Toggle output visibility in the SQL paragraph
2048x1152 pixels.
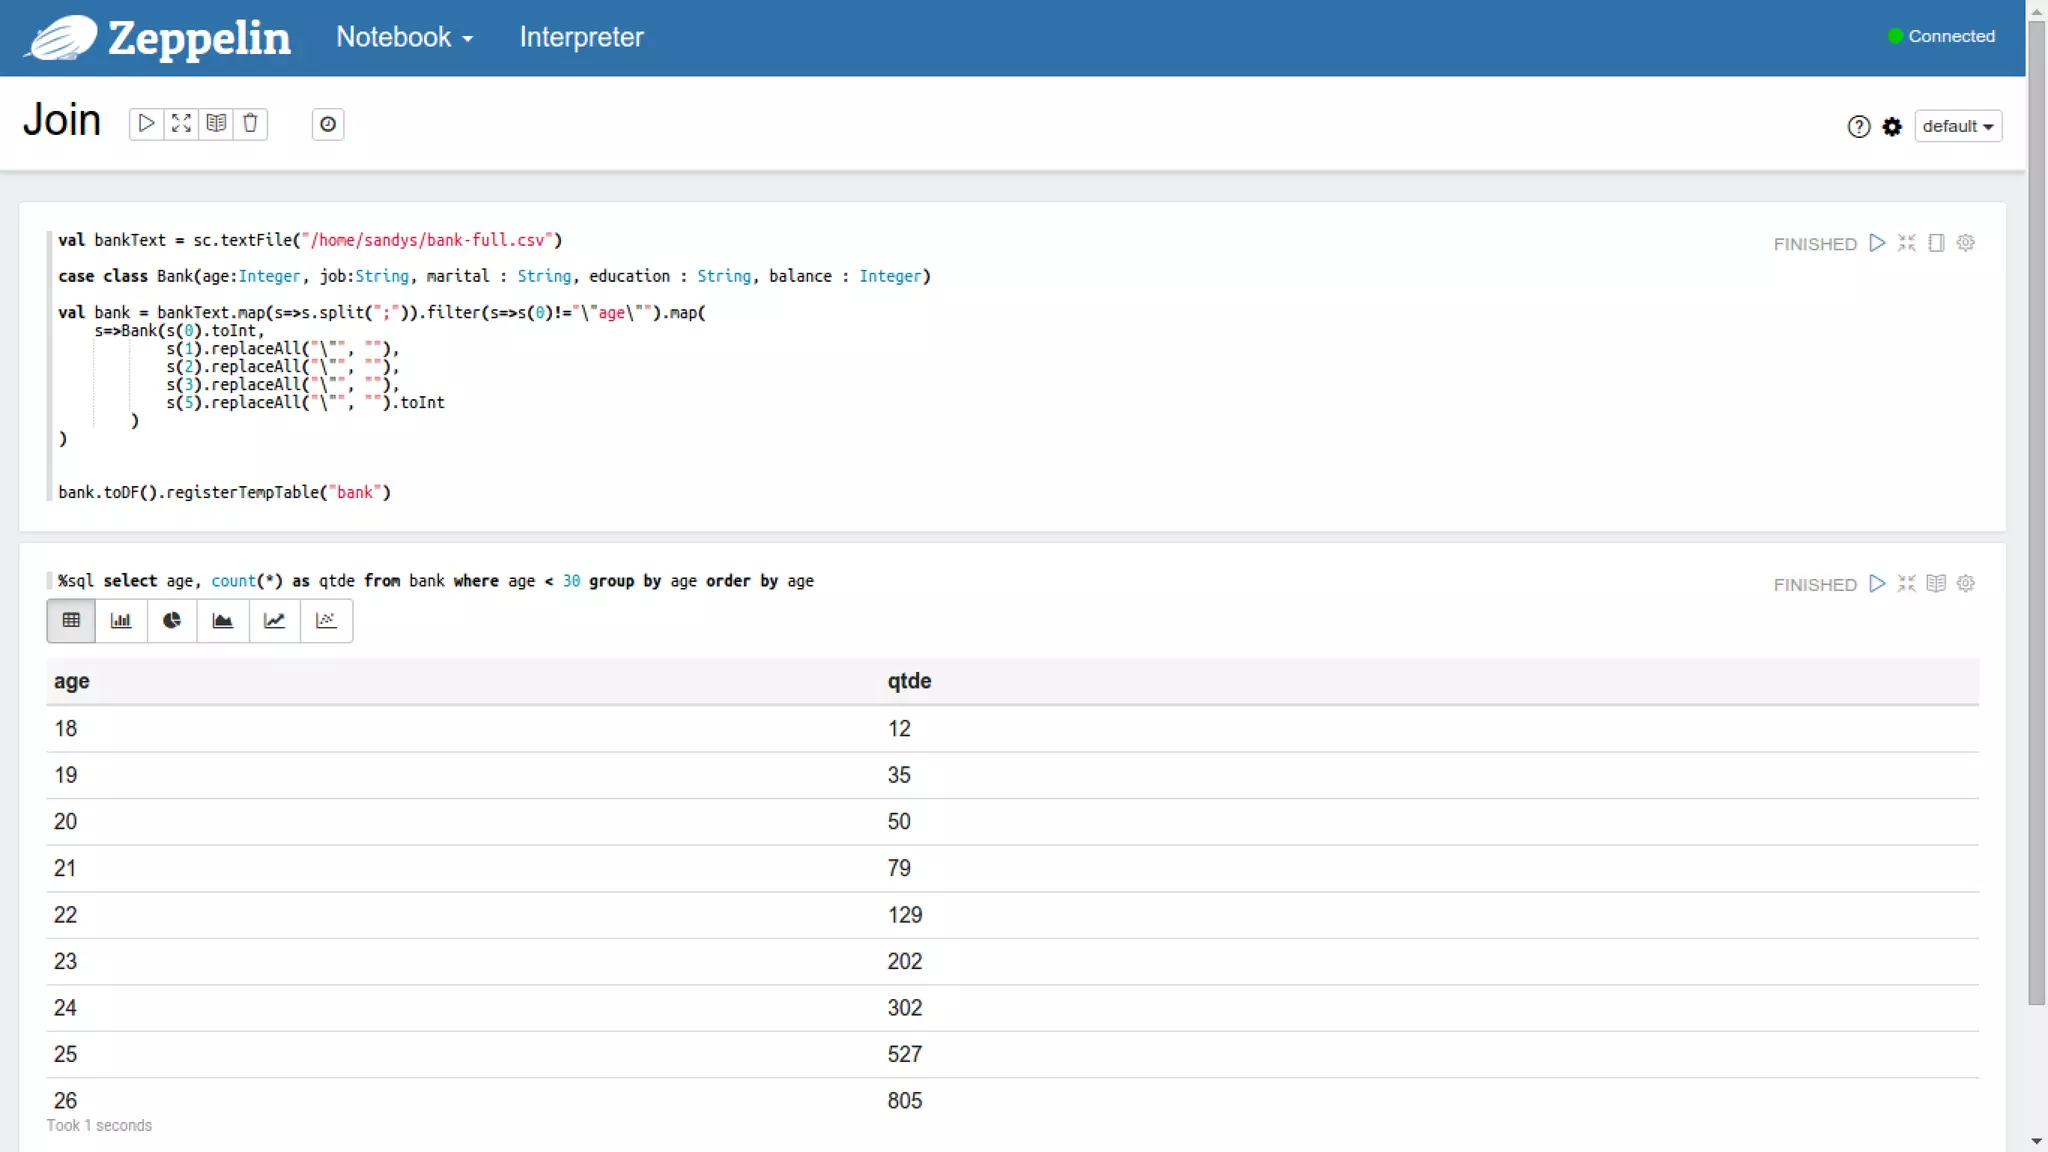click(1936, 583)
